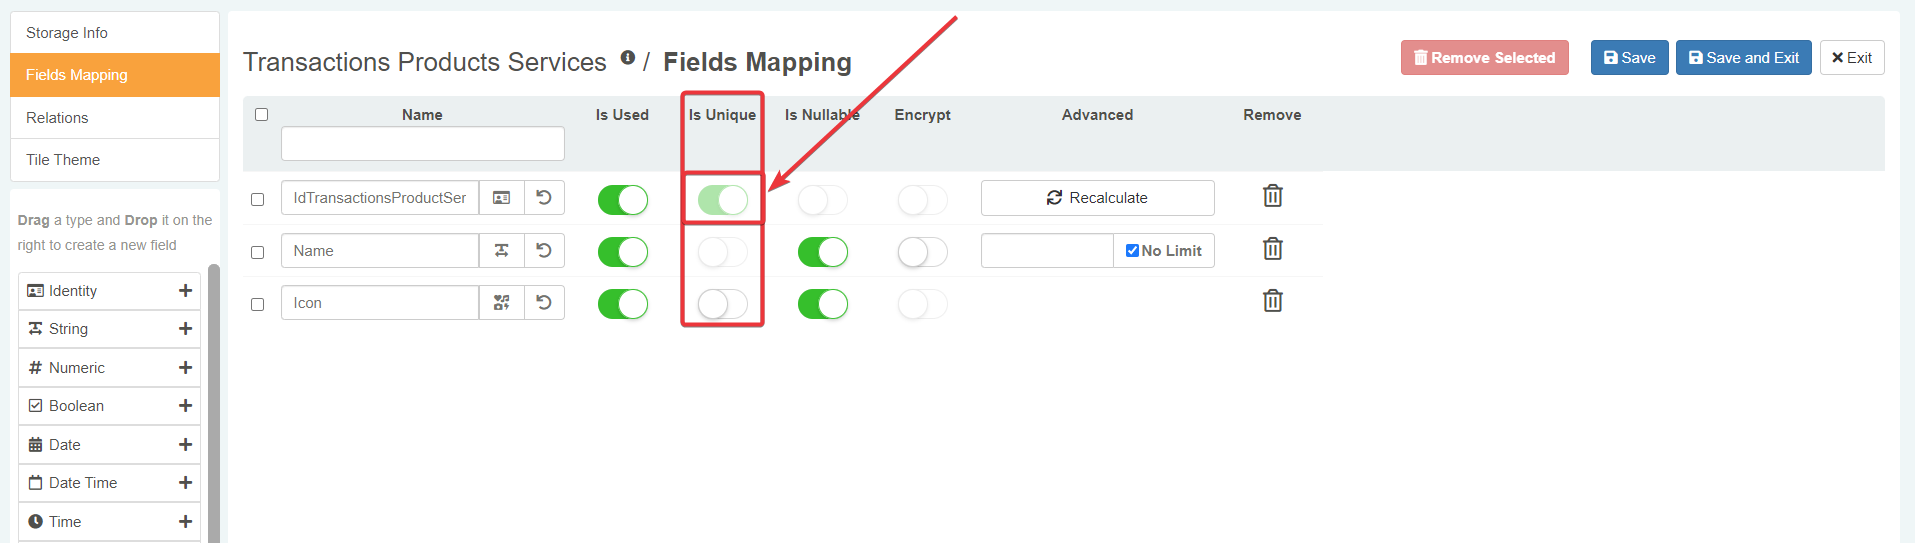The width and height of the screenshot is (1915, 543).
Task: Click the Recalculate button
Action: [1097, 198]
